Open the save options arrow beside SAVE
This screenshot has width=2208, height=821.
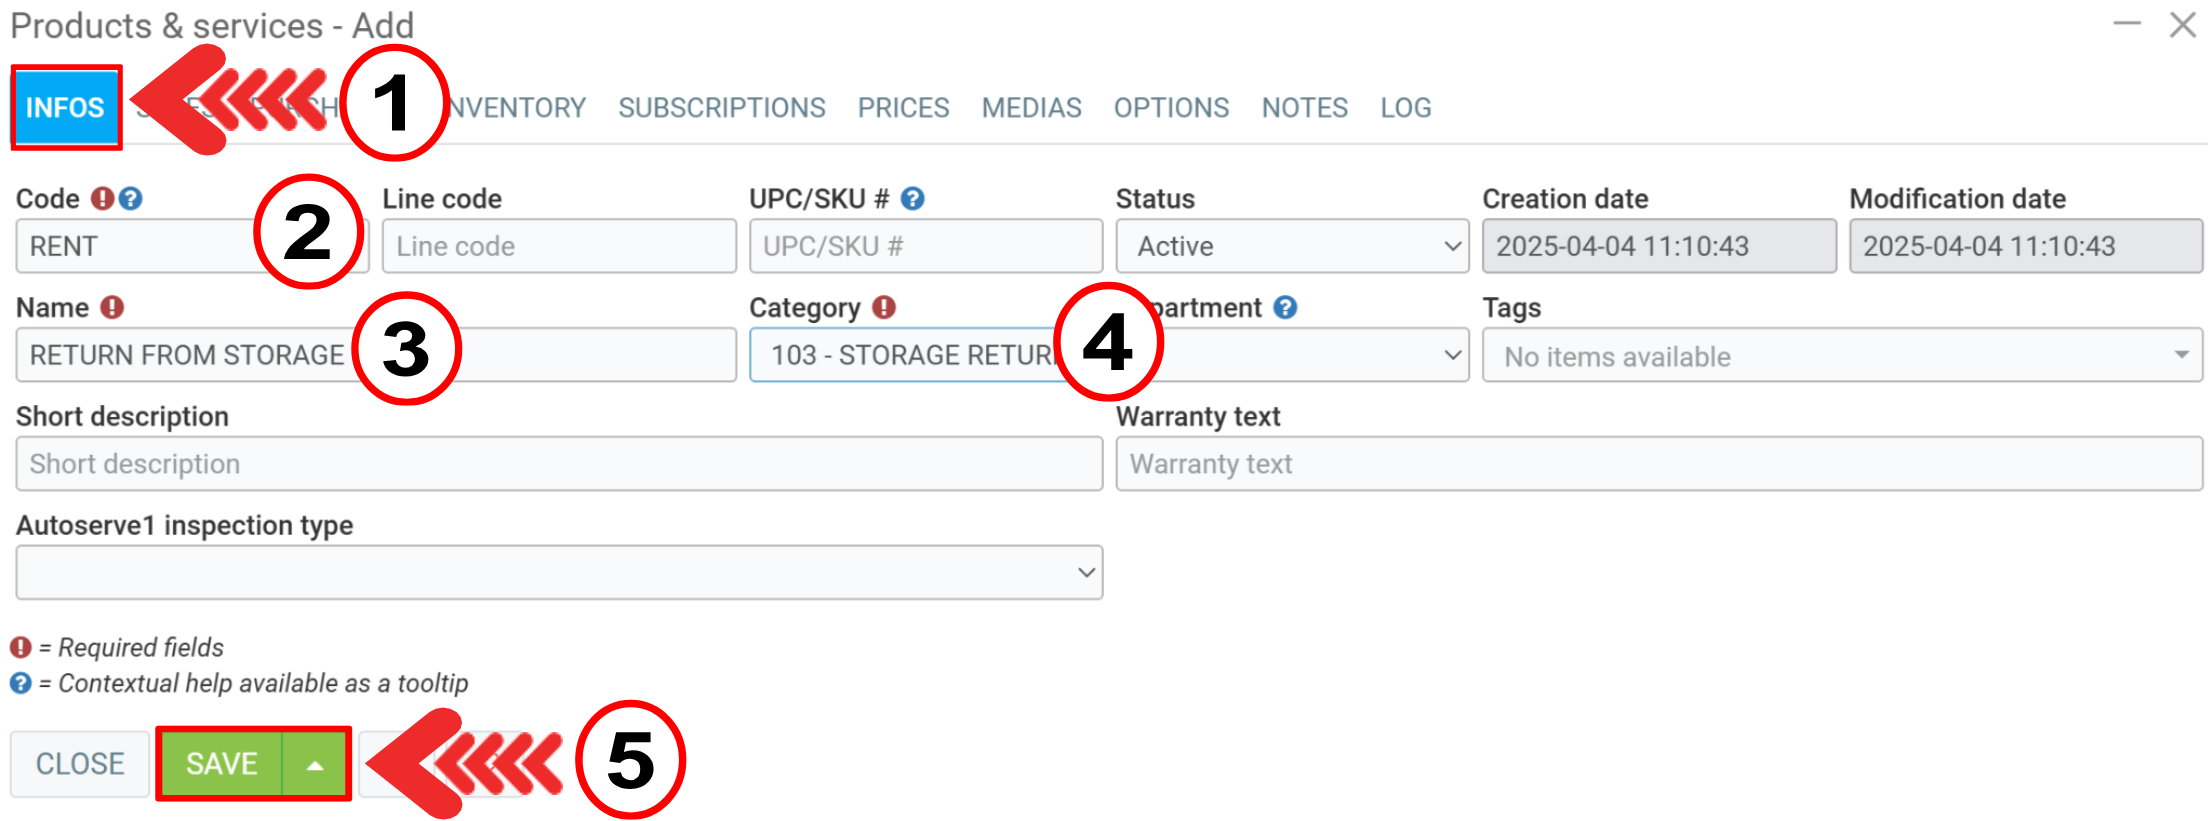(315, 765)
